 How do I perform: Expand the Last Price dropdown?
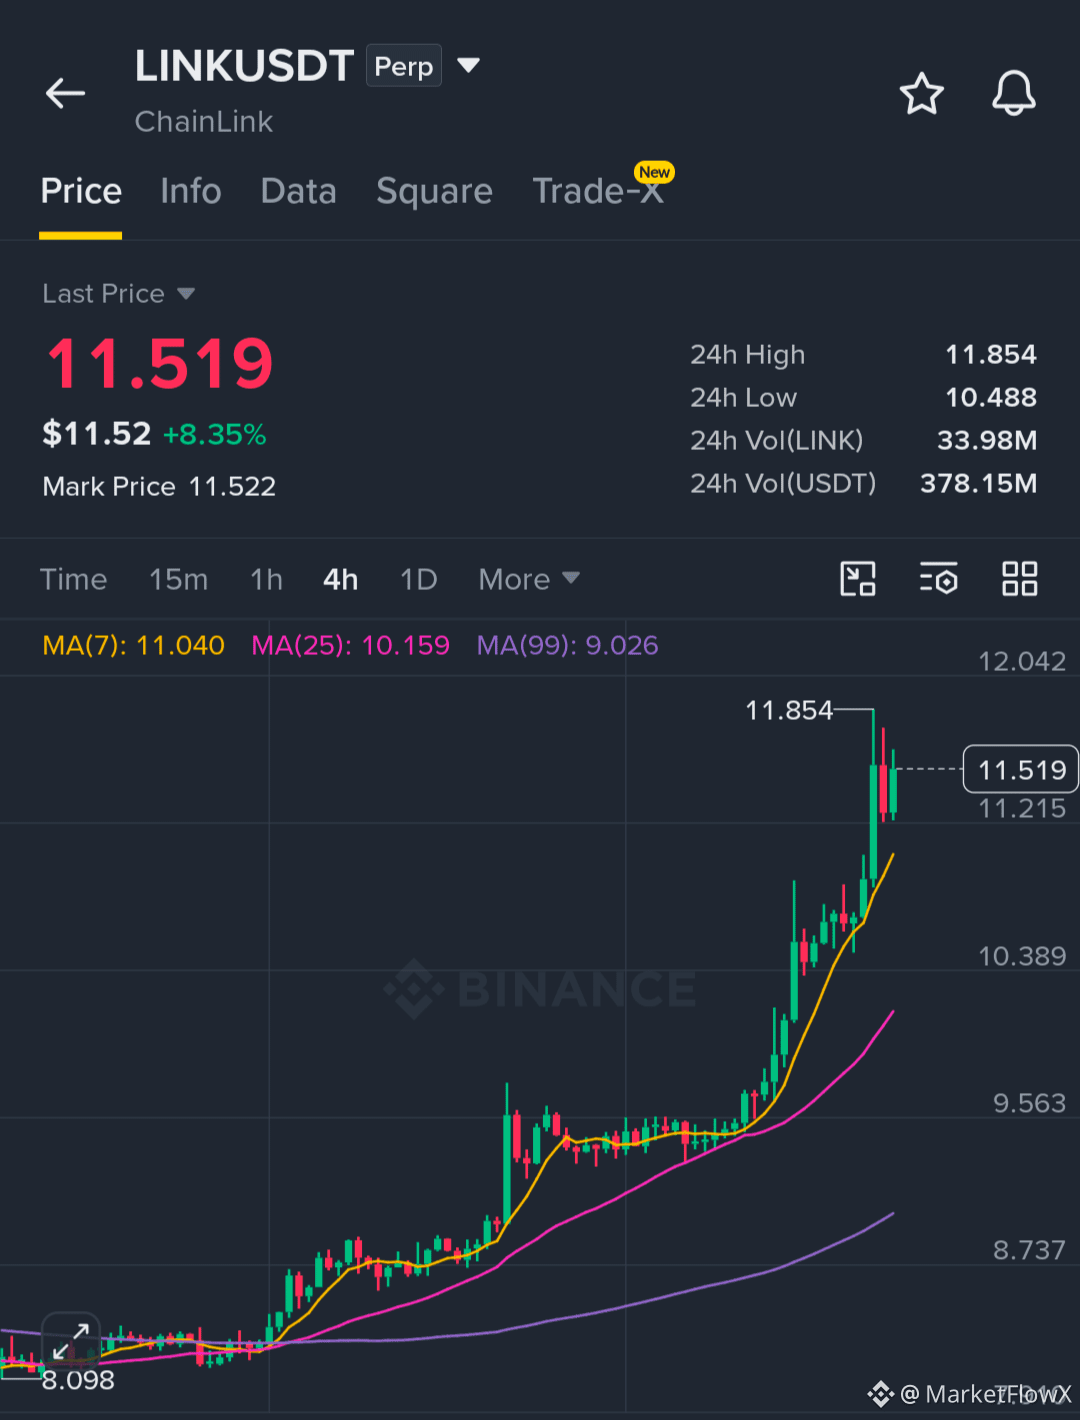click(x=186, y=294)
